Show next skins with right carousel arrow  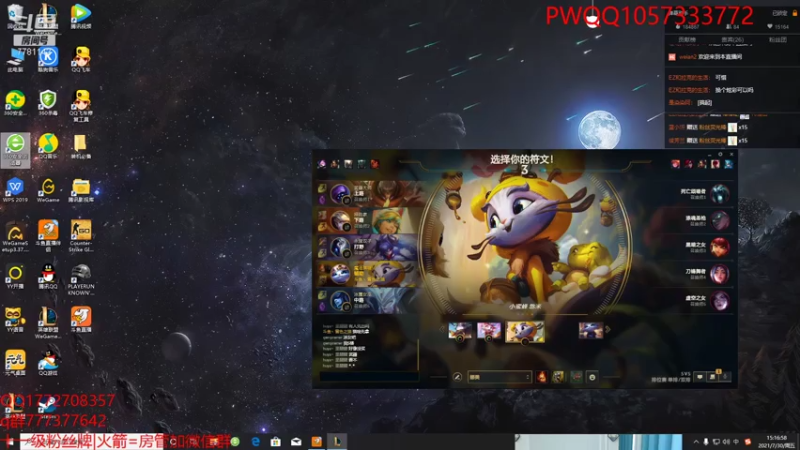[608, 330]
